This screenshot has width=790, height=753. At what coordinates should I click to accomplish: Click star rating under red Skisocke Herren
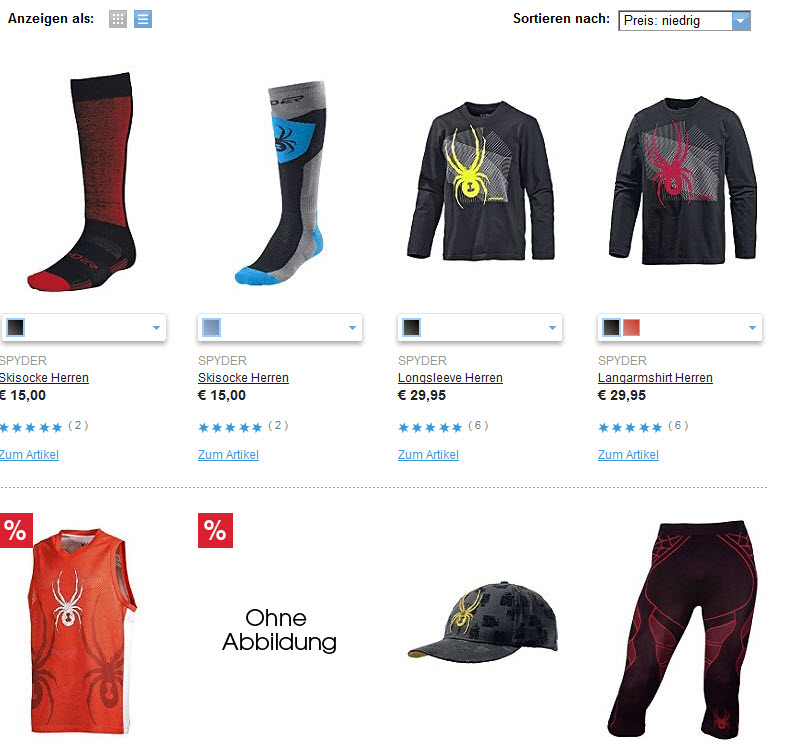click(x=30, y=428)
